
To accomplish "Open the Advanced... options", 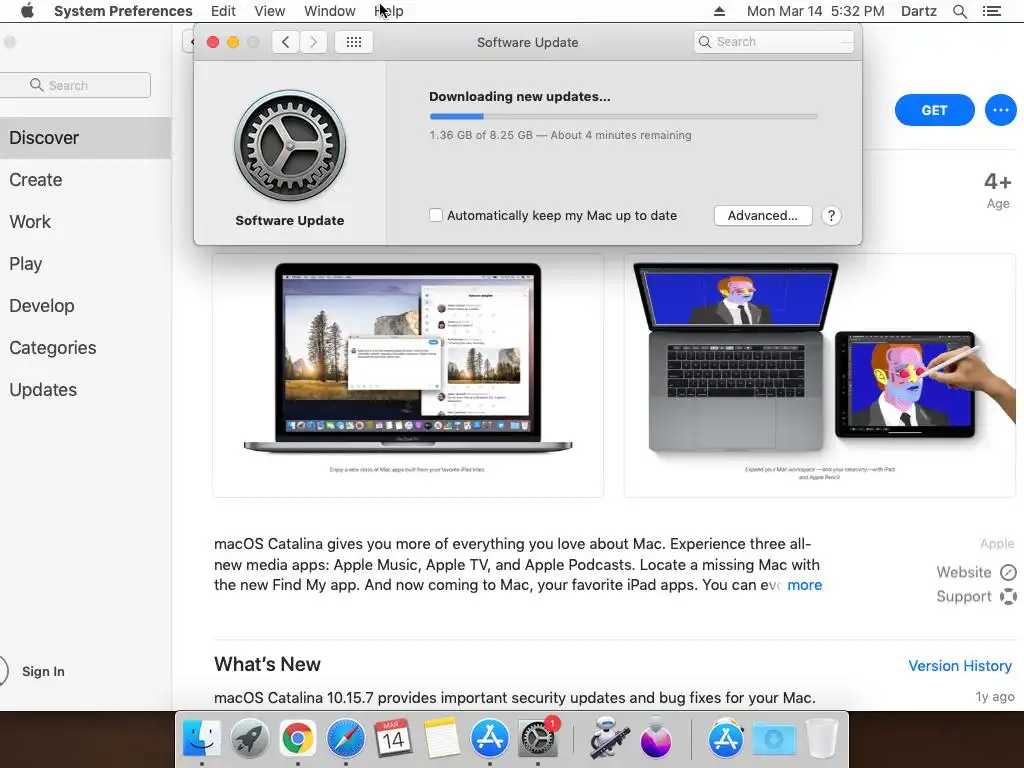I will [763, 216].
